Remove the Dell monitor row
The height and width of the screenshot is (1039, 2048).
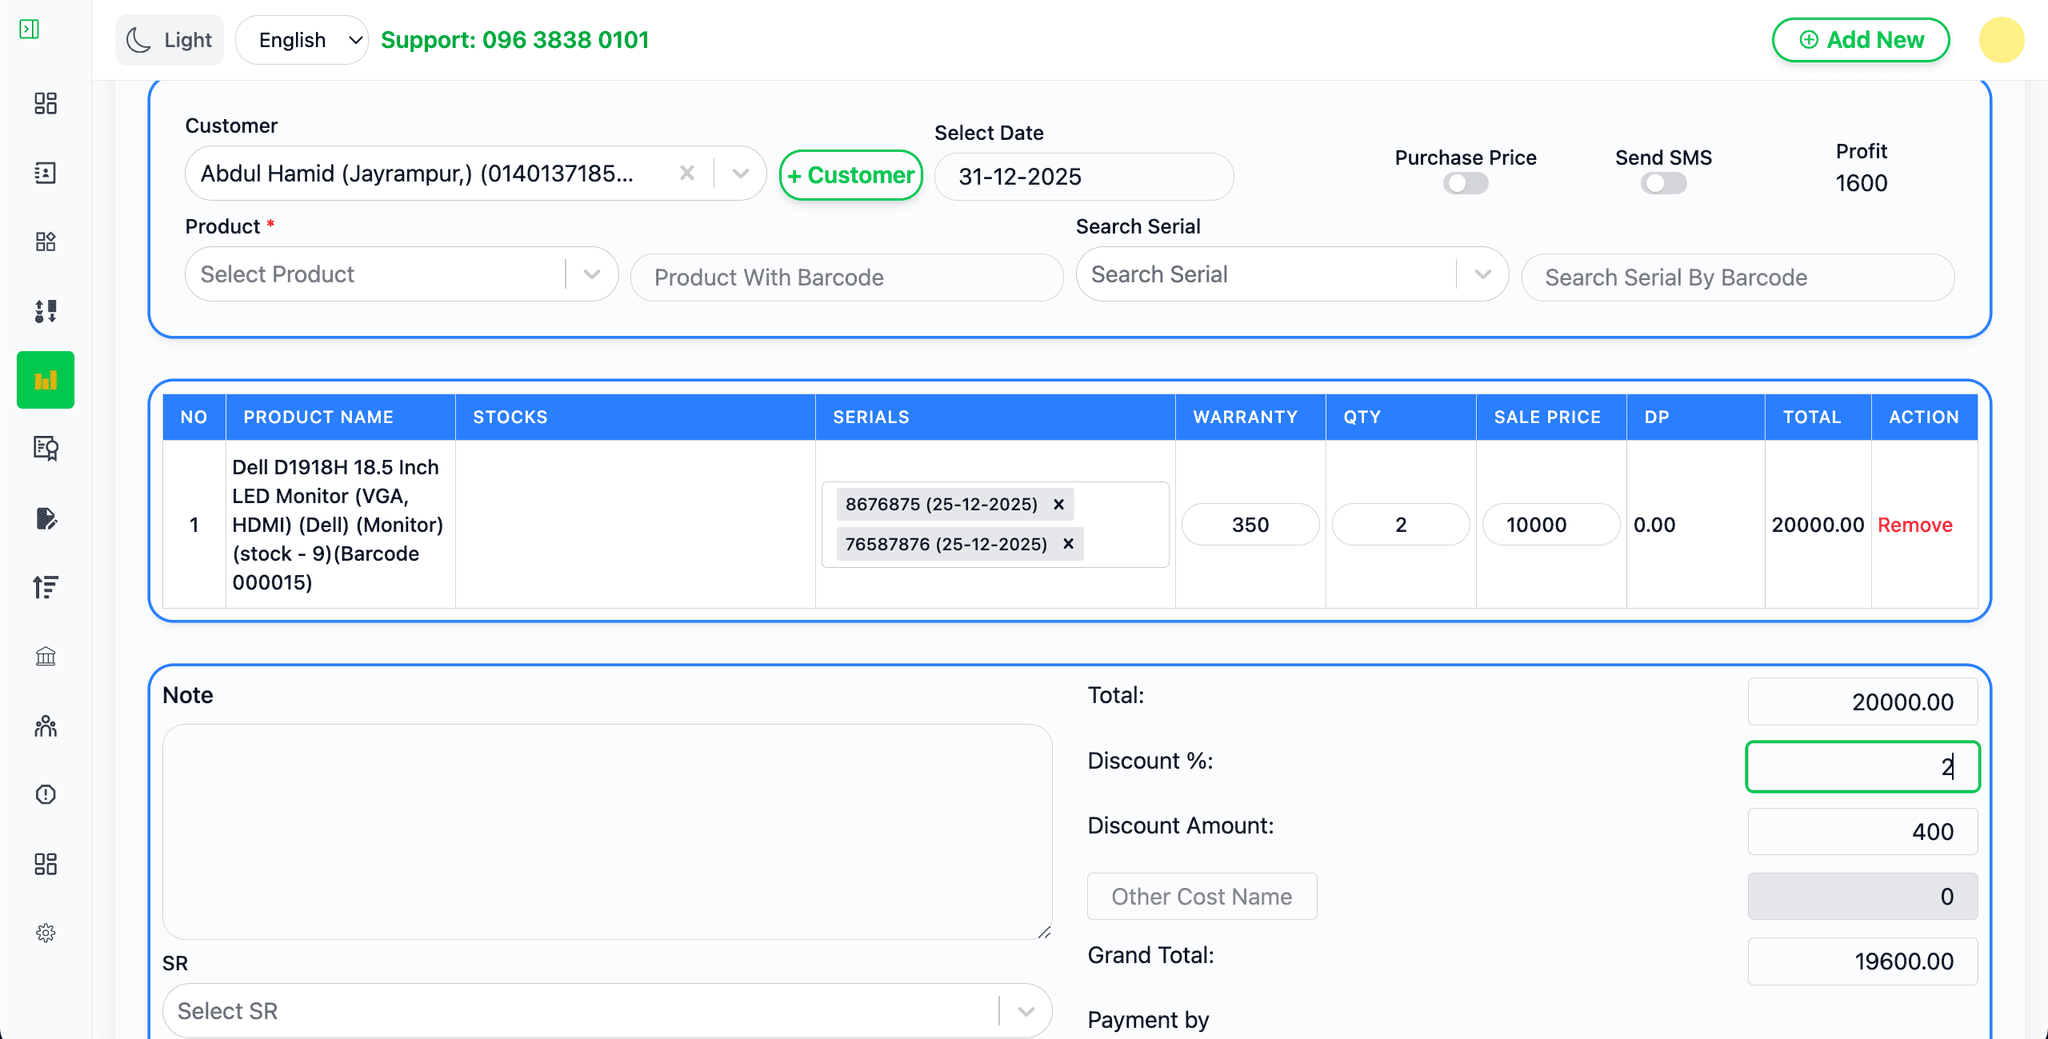click(x=1914, y=525)
